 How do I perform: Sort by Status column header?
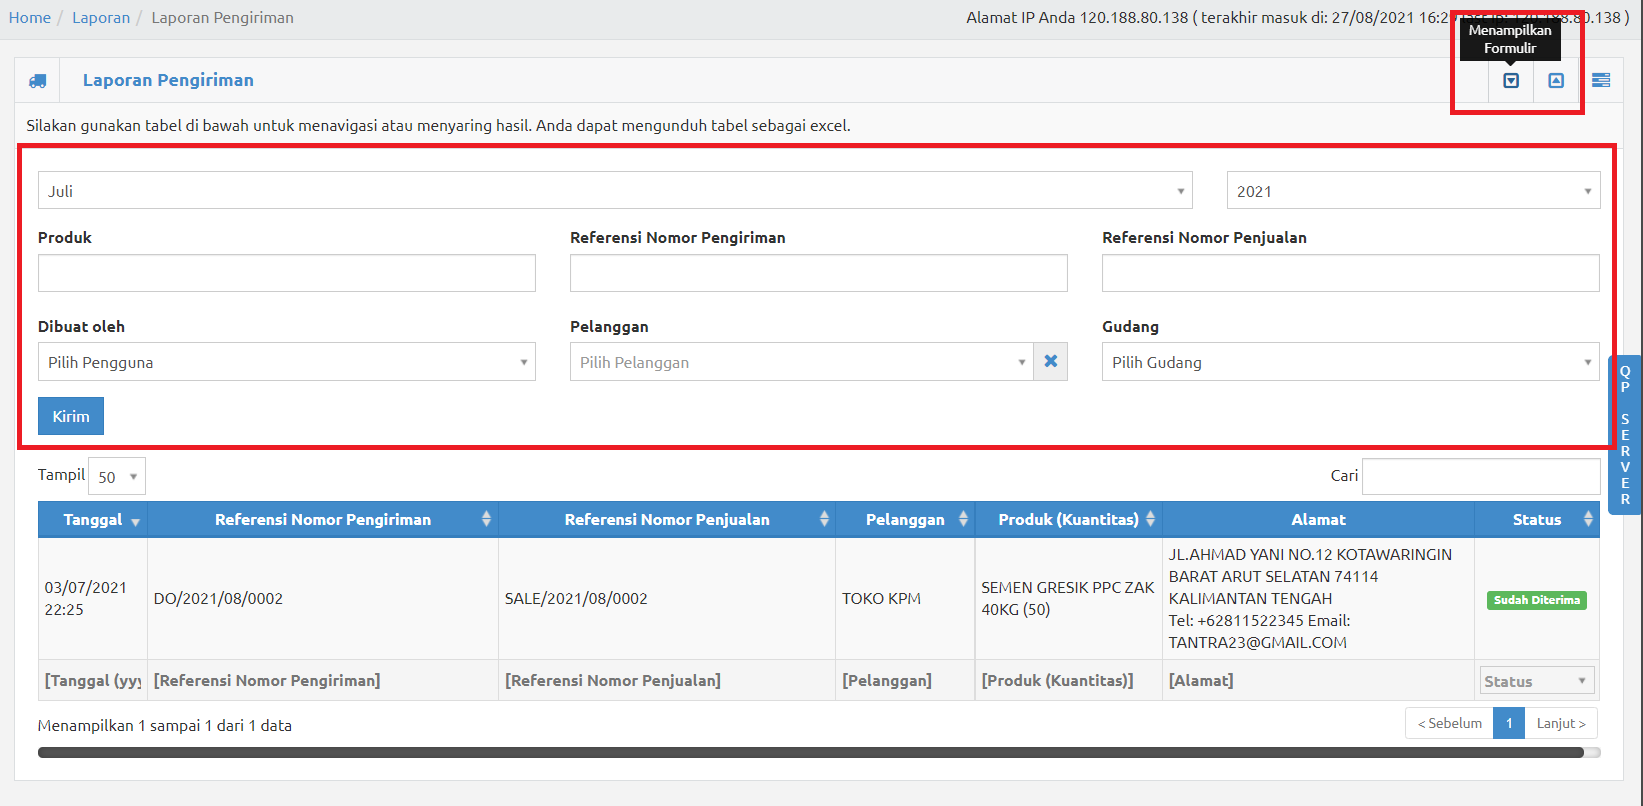pyautogui.click(x=1537, y=520)
